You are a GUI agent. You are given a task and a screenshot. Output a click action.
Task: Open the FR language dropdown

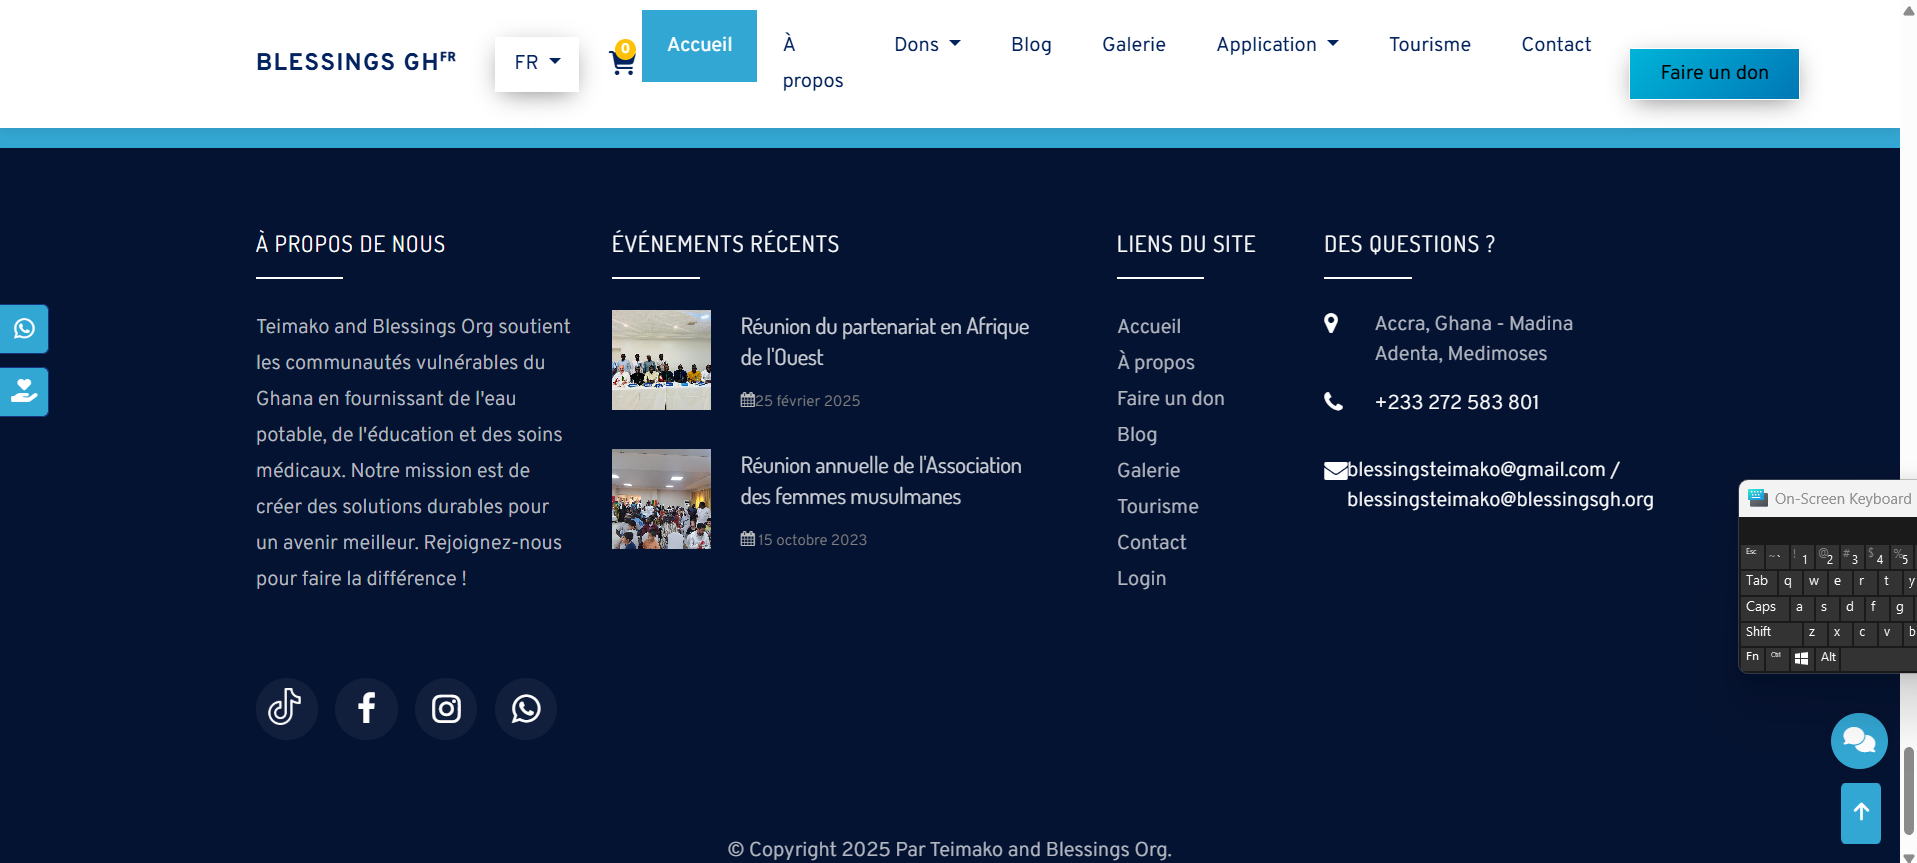(537, 63)
